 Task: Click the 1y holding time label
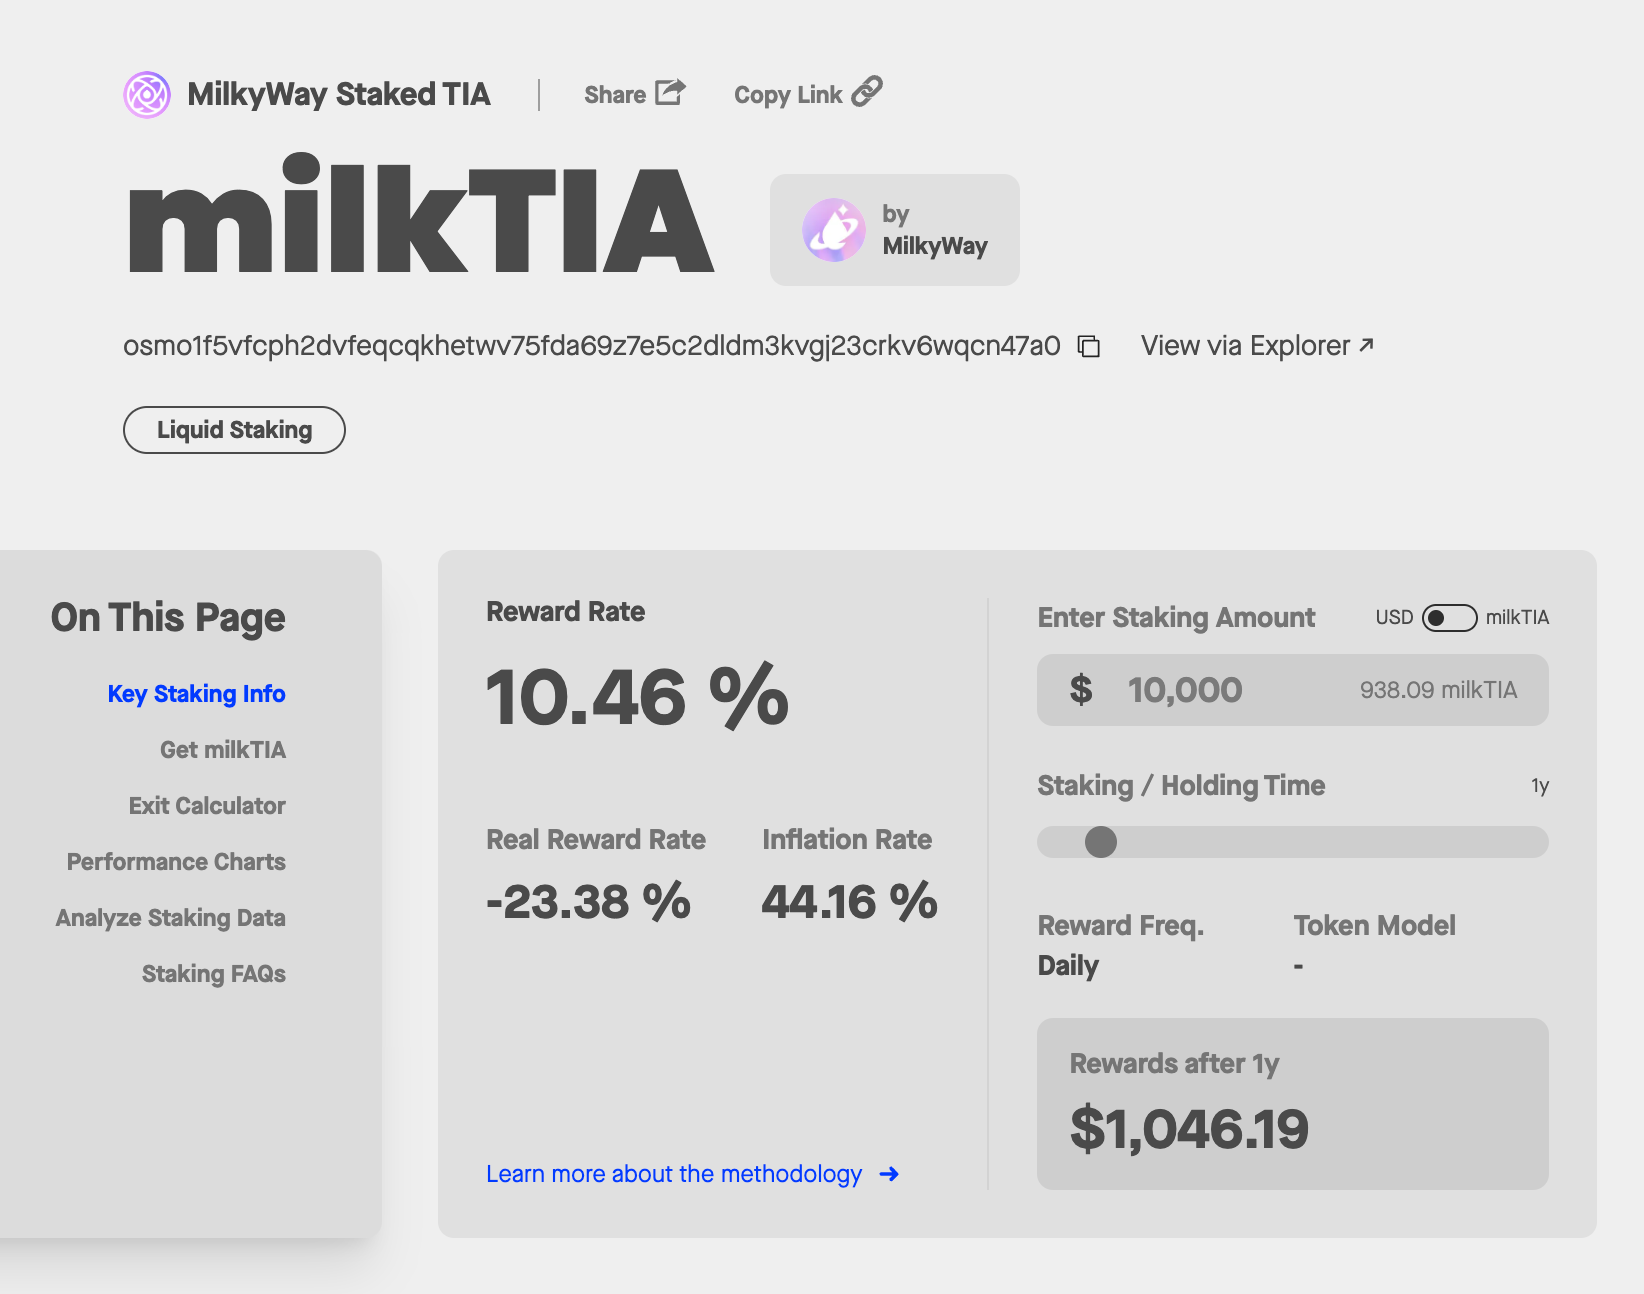click(x=1540, y=786)
